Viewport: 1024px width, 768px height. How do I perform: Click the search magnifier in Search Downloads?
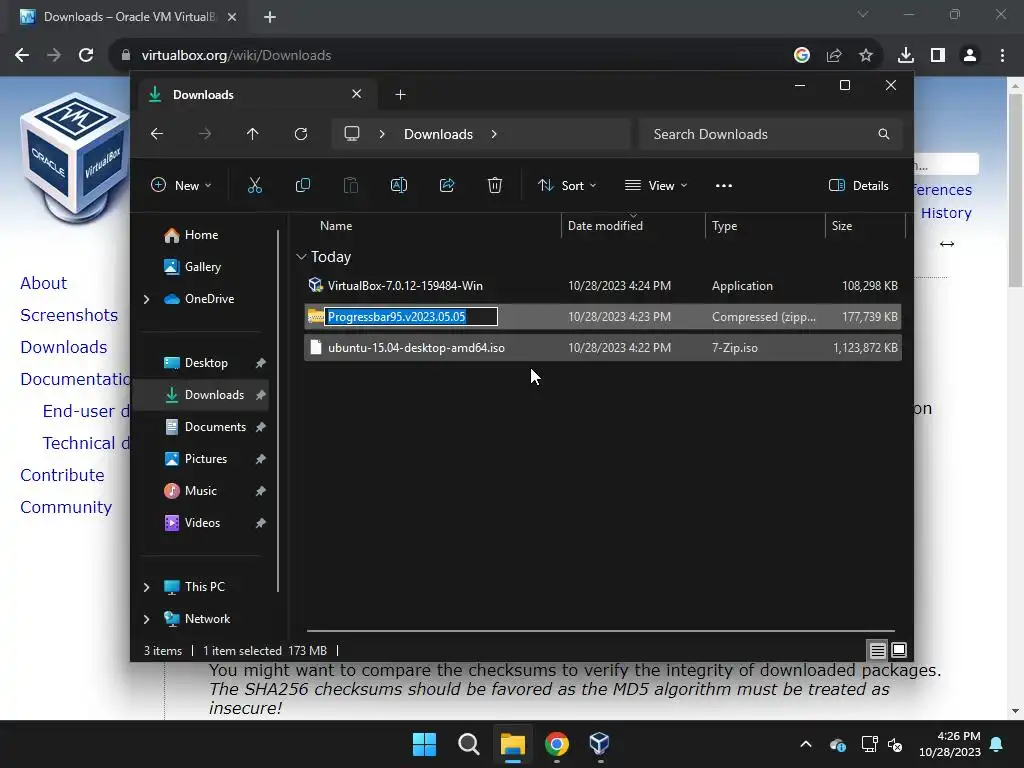884,134
